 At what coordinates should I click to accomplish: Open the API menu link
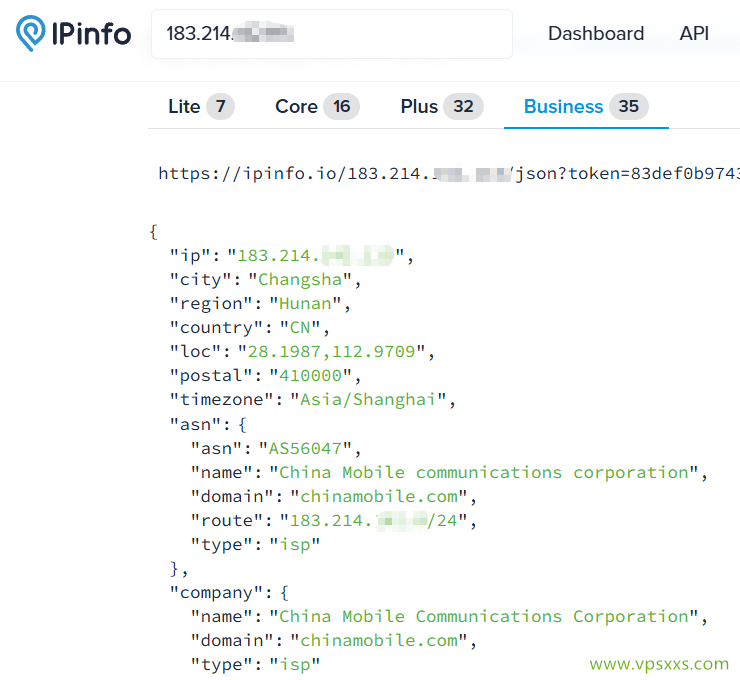point(694,34)
